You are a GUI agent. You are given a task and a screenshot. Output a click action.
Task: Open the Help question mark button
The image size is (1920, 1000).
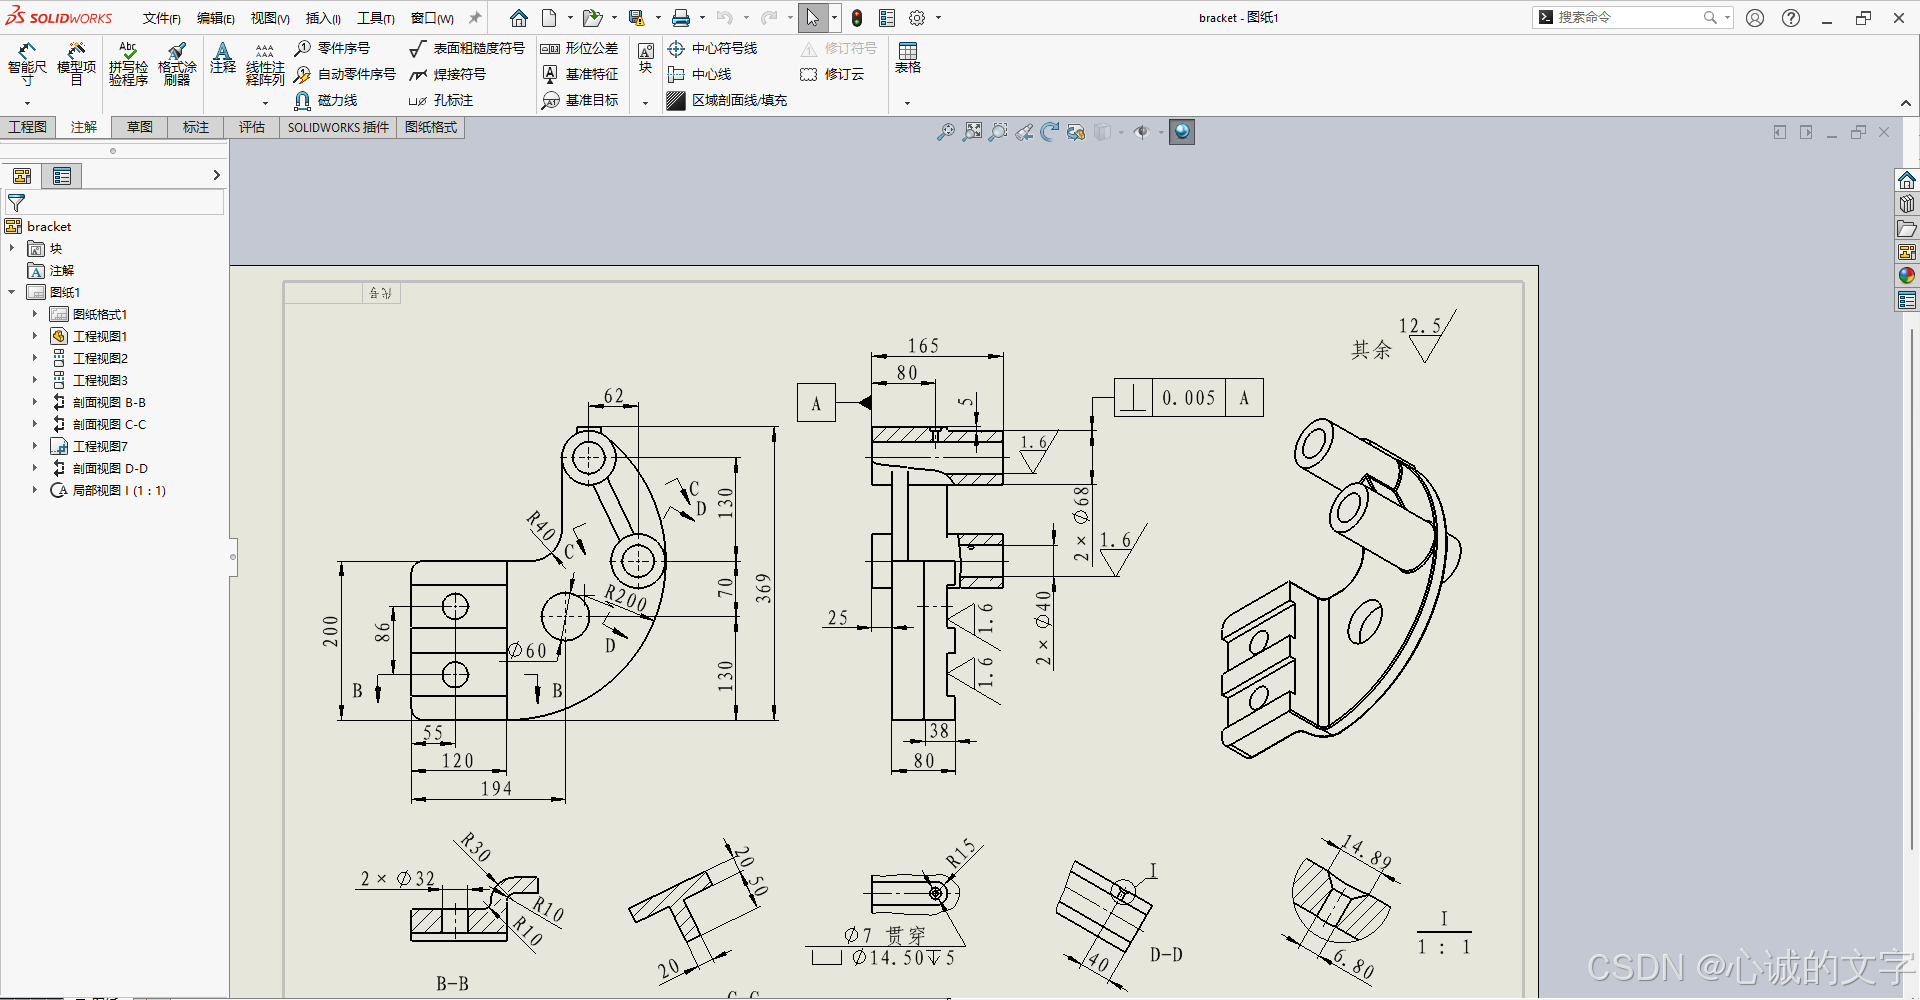click(x=1791, y=18)
